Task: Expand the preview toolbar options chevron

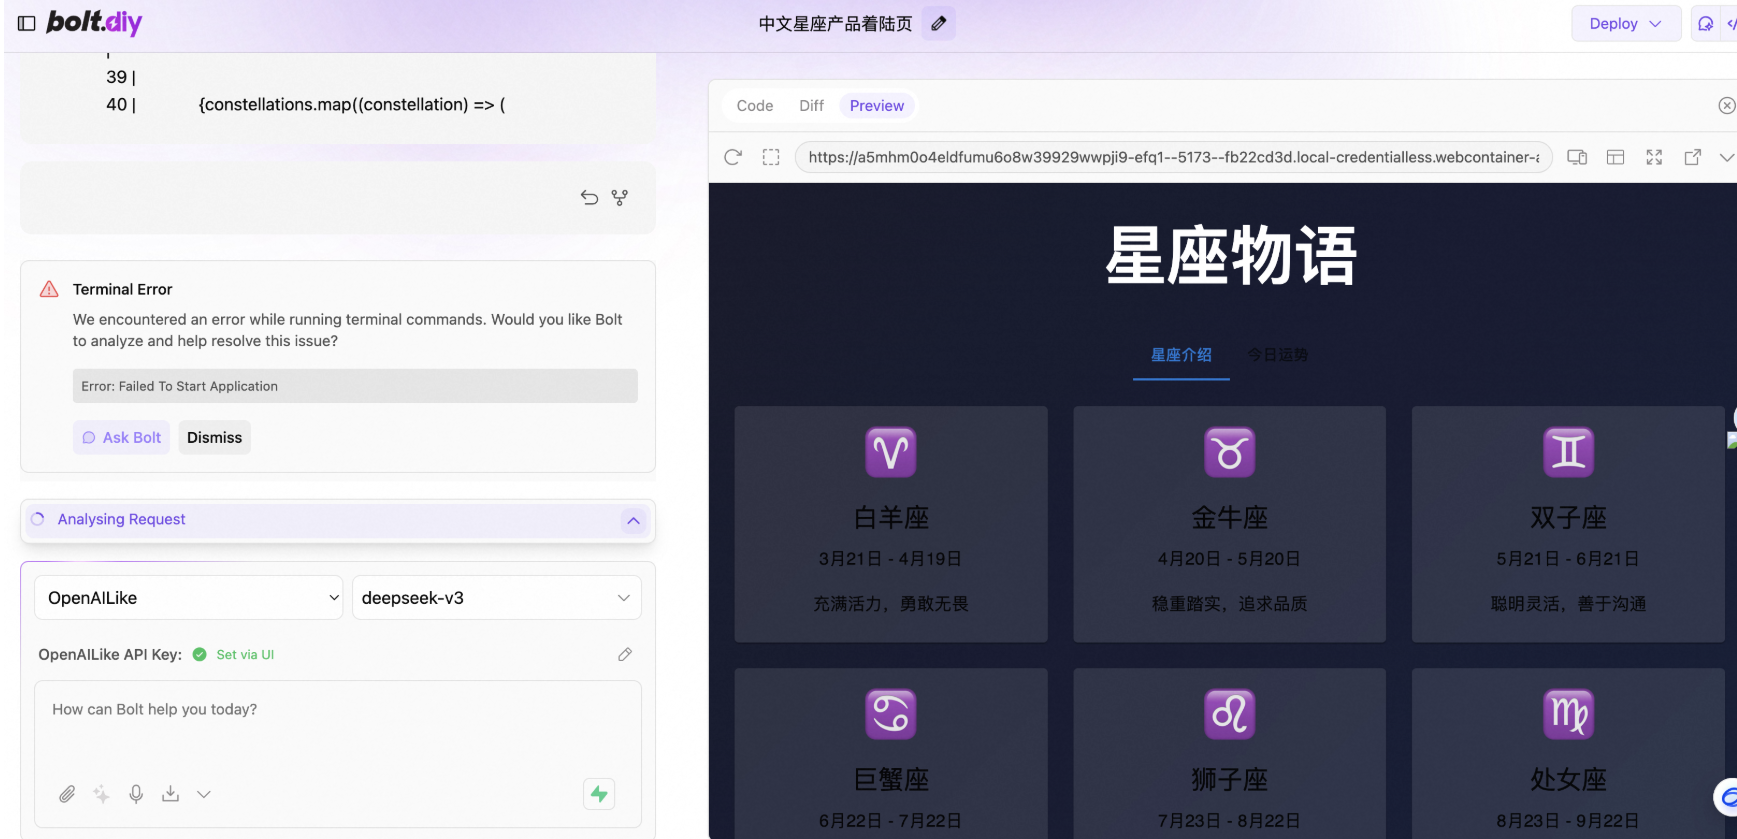Action: 1727,157
